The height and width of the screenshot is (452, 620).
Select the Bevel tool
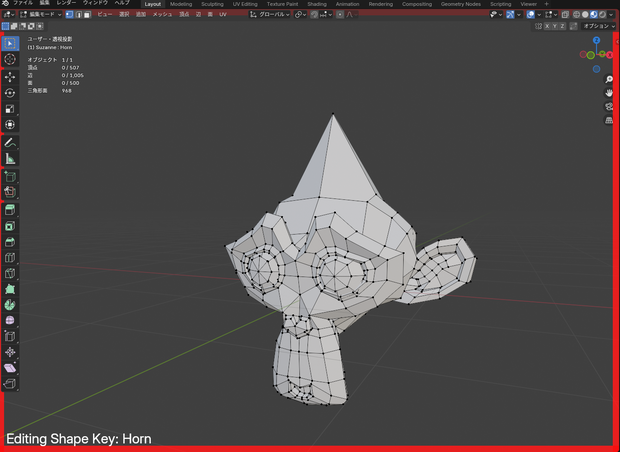(x=10, y=242)
